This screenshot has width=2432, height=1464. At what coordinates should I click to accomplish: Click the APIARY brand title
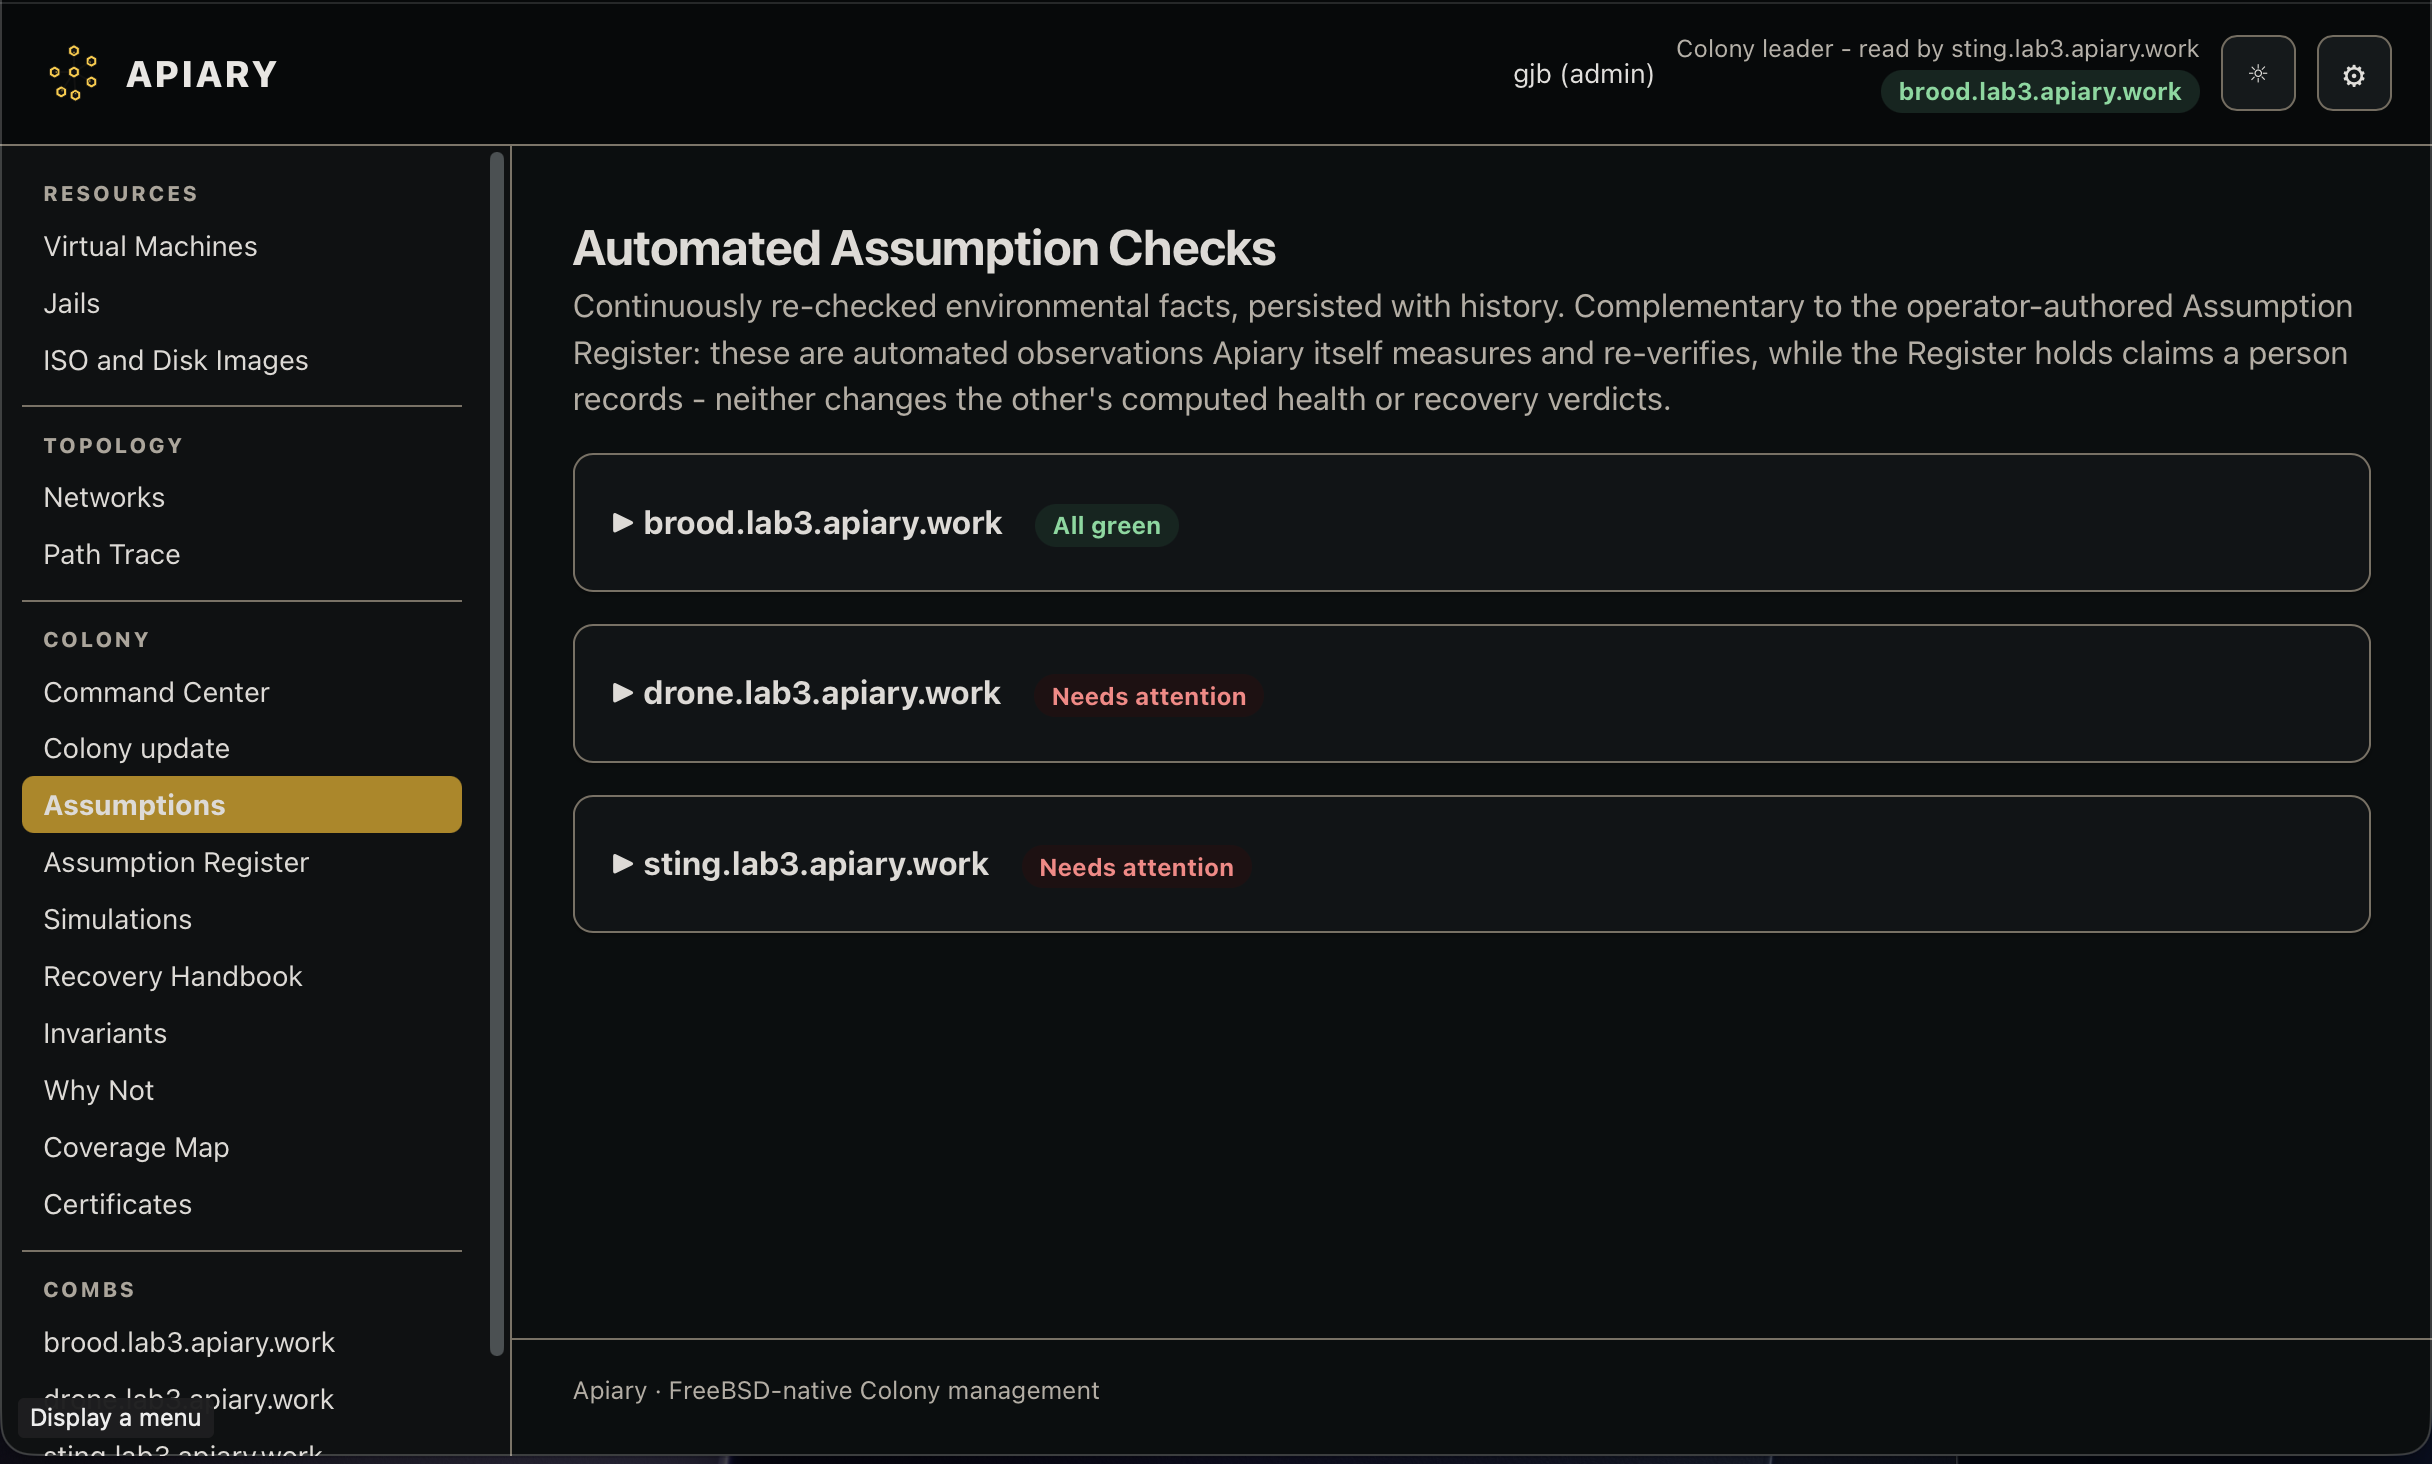click(x=201, y=74)
